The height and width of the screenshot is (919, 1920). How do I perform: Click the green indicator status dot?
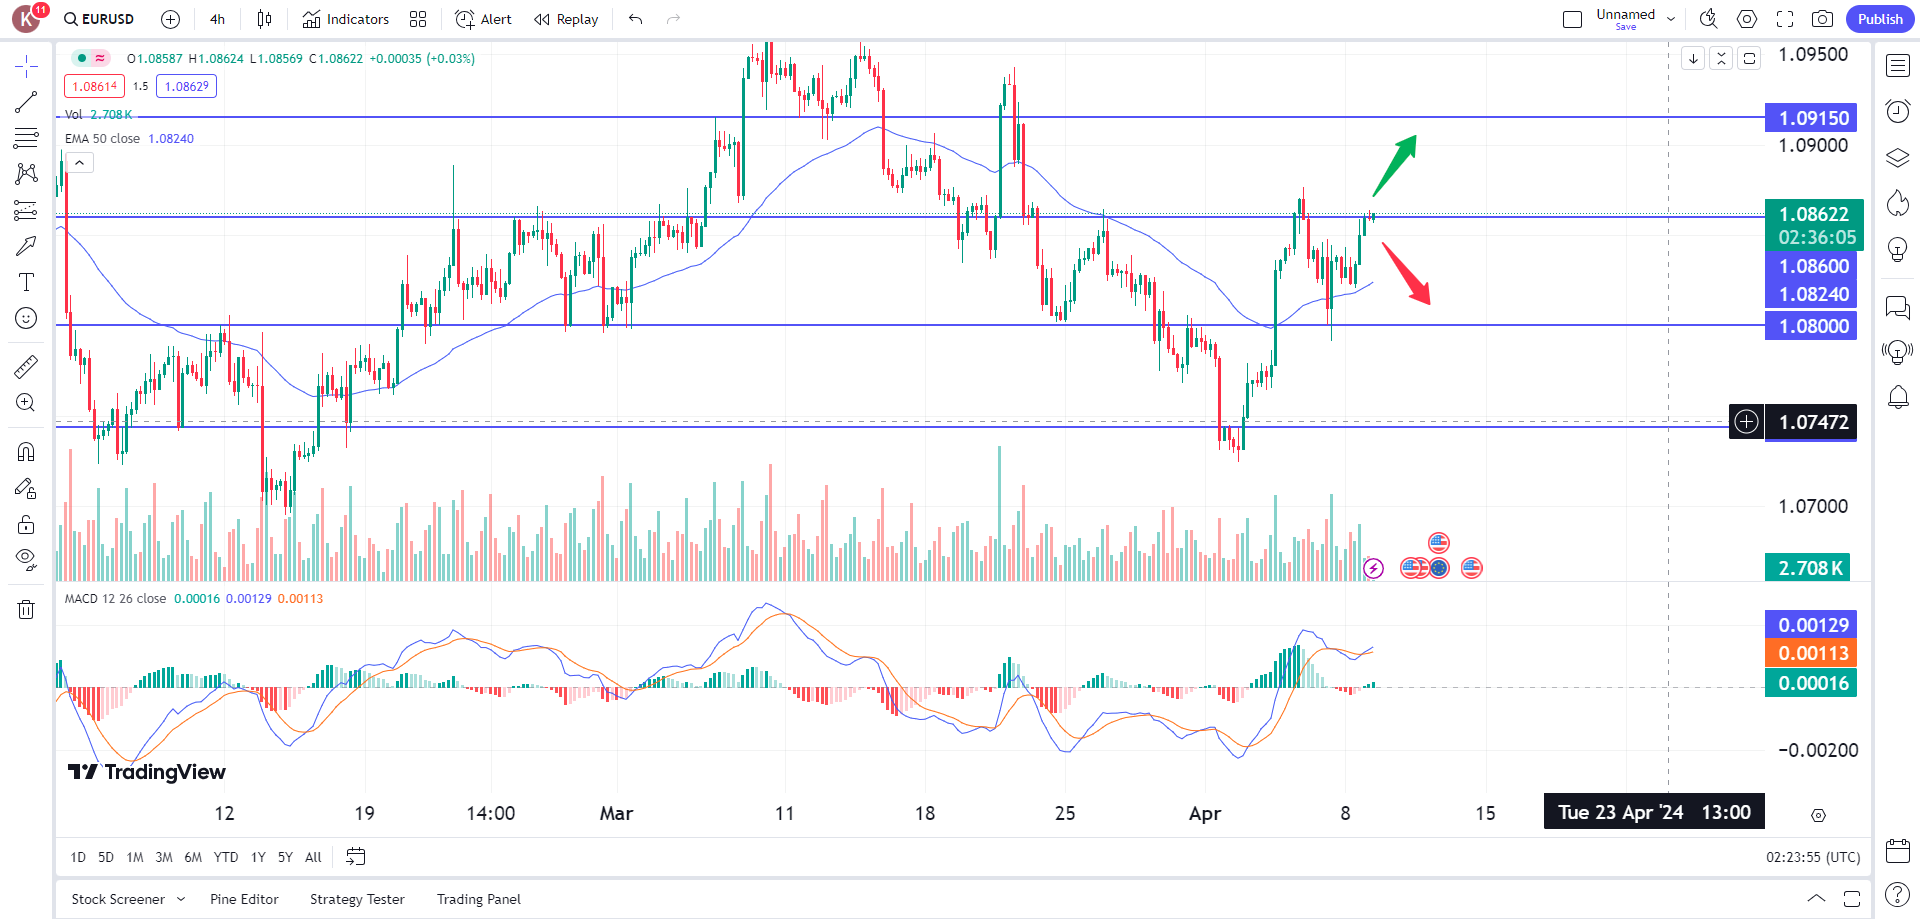[80, 58]
